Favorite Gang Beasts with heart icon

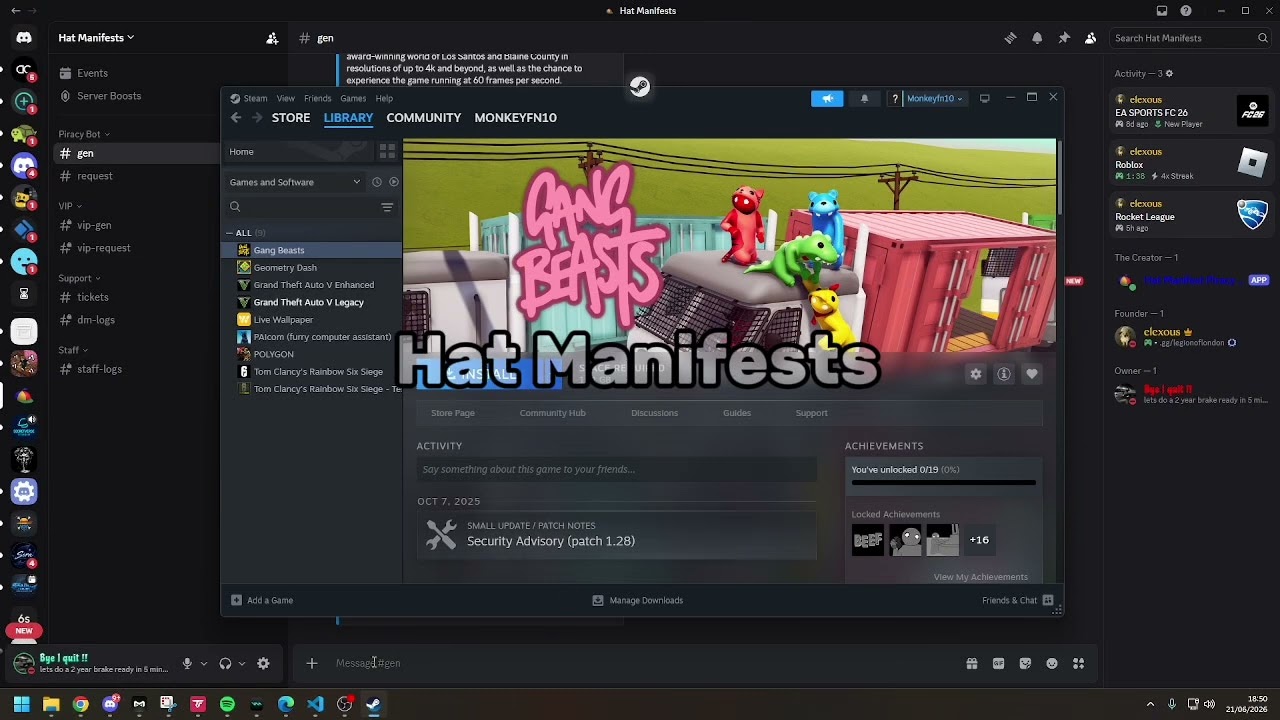(1032, 374)
